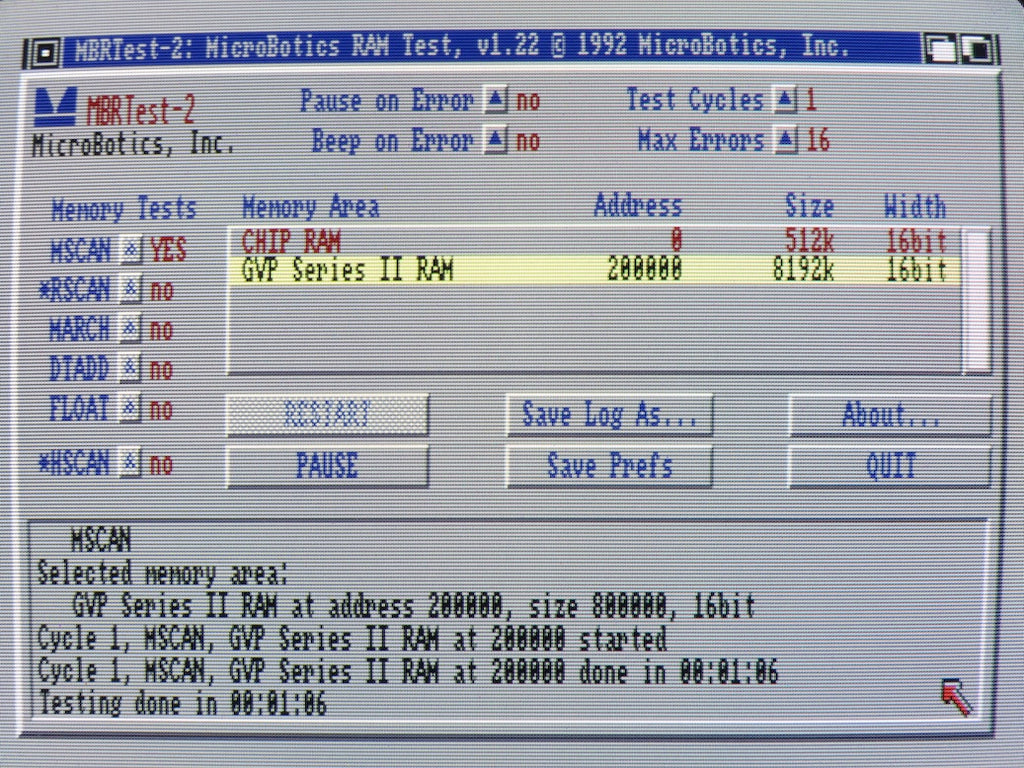The image size is (1024, 768).
Task: Click the MicroBotics M logo
Action: pyautogui.click(x=56, y=107)
